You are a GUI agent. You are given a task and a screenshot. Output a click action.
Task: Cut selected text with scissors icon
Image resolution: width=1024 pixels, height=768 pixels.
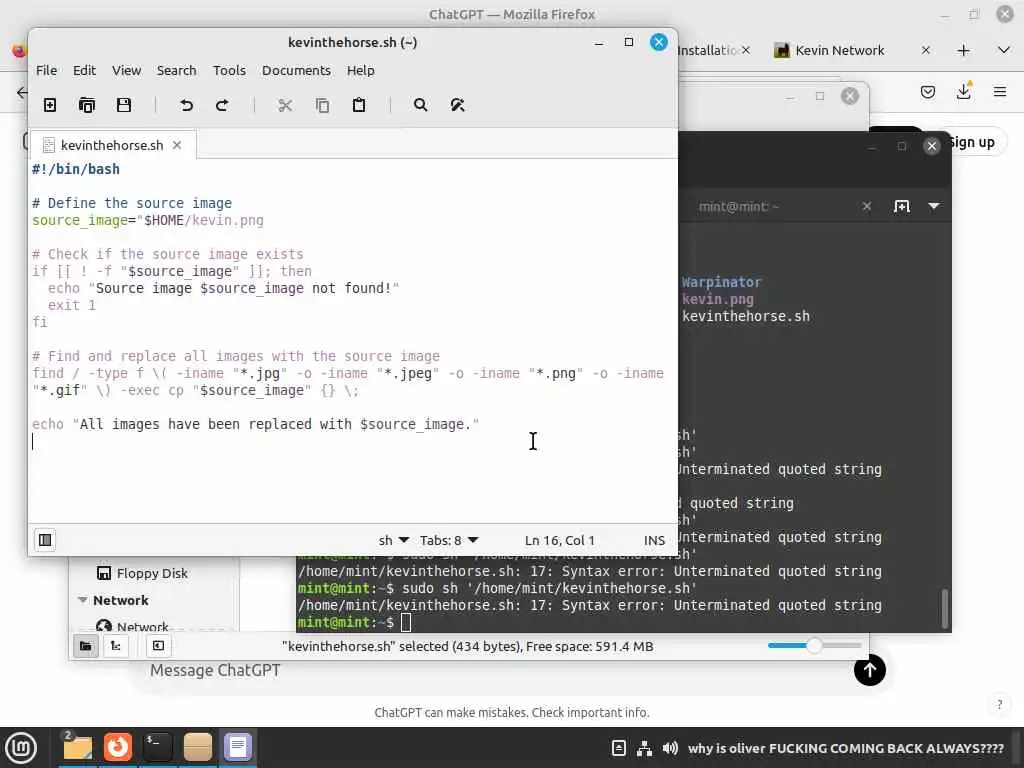285,105
